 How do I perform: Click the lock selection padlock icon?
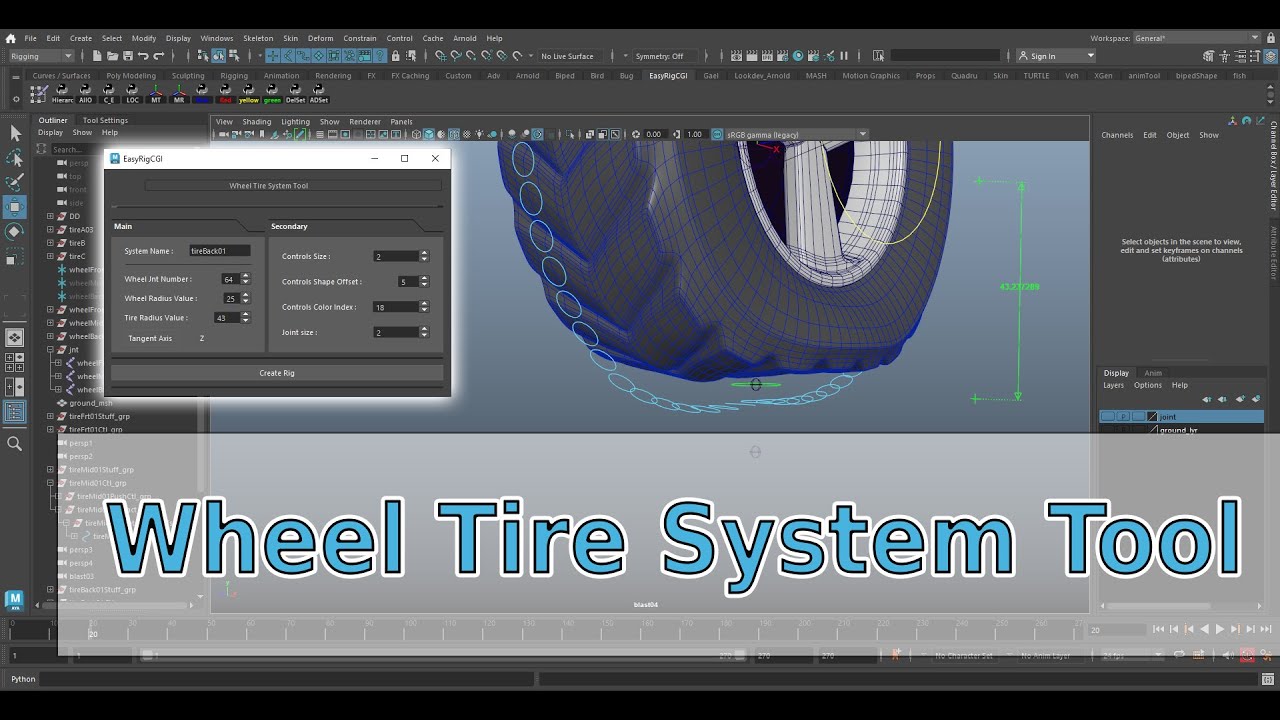tap(396, 56)
